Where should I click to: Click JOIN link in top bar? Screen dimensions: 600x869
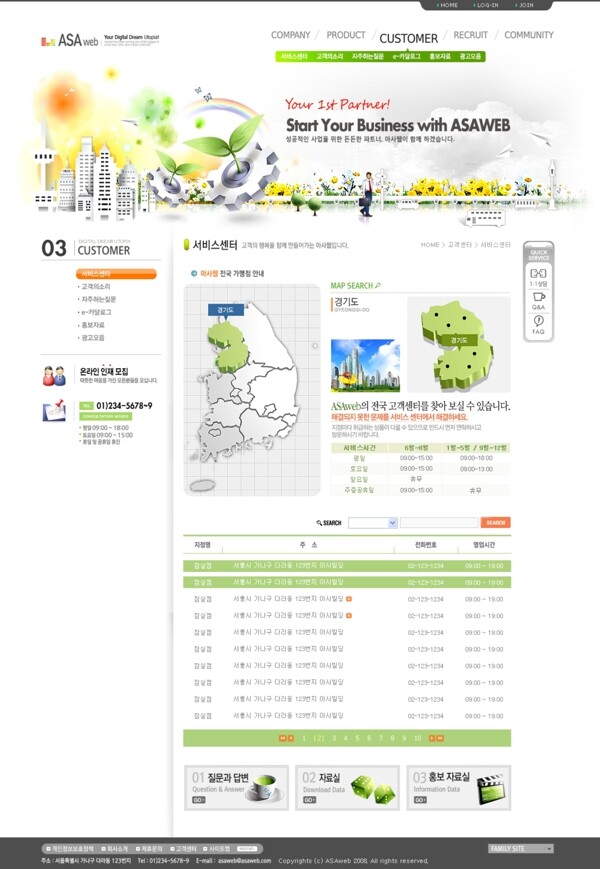(524, 5)
